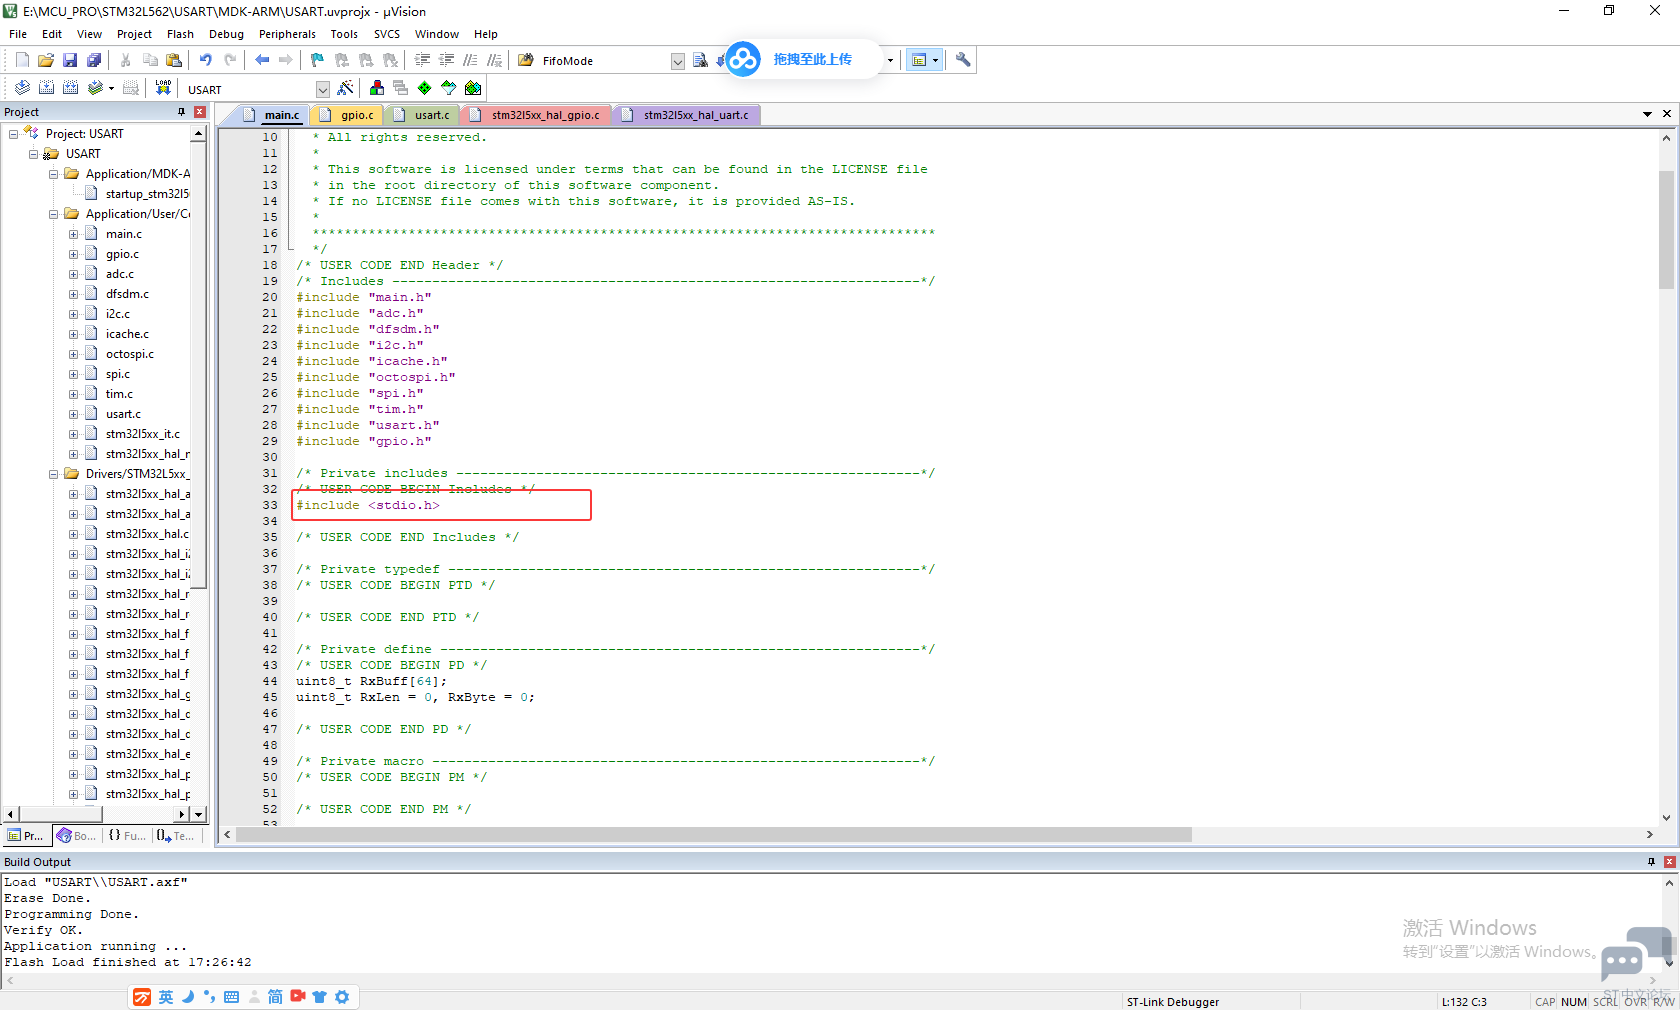The image size is (1680, 1010).
Task: Click the Indent selection icon
Action: point(423,60)
